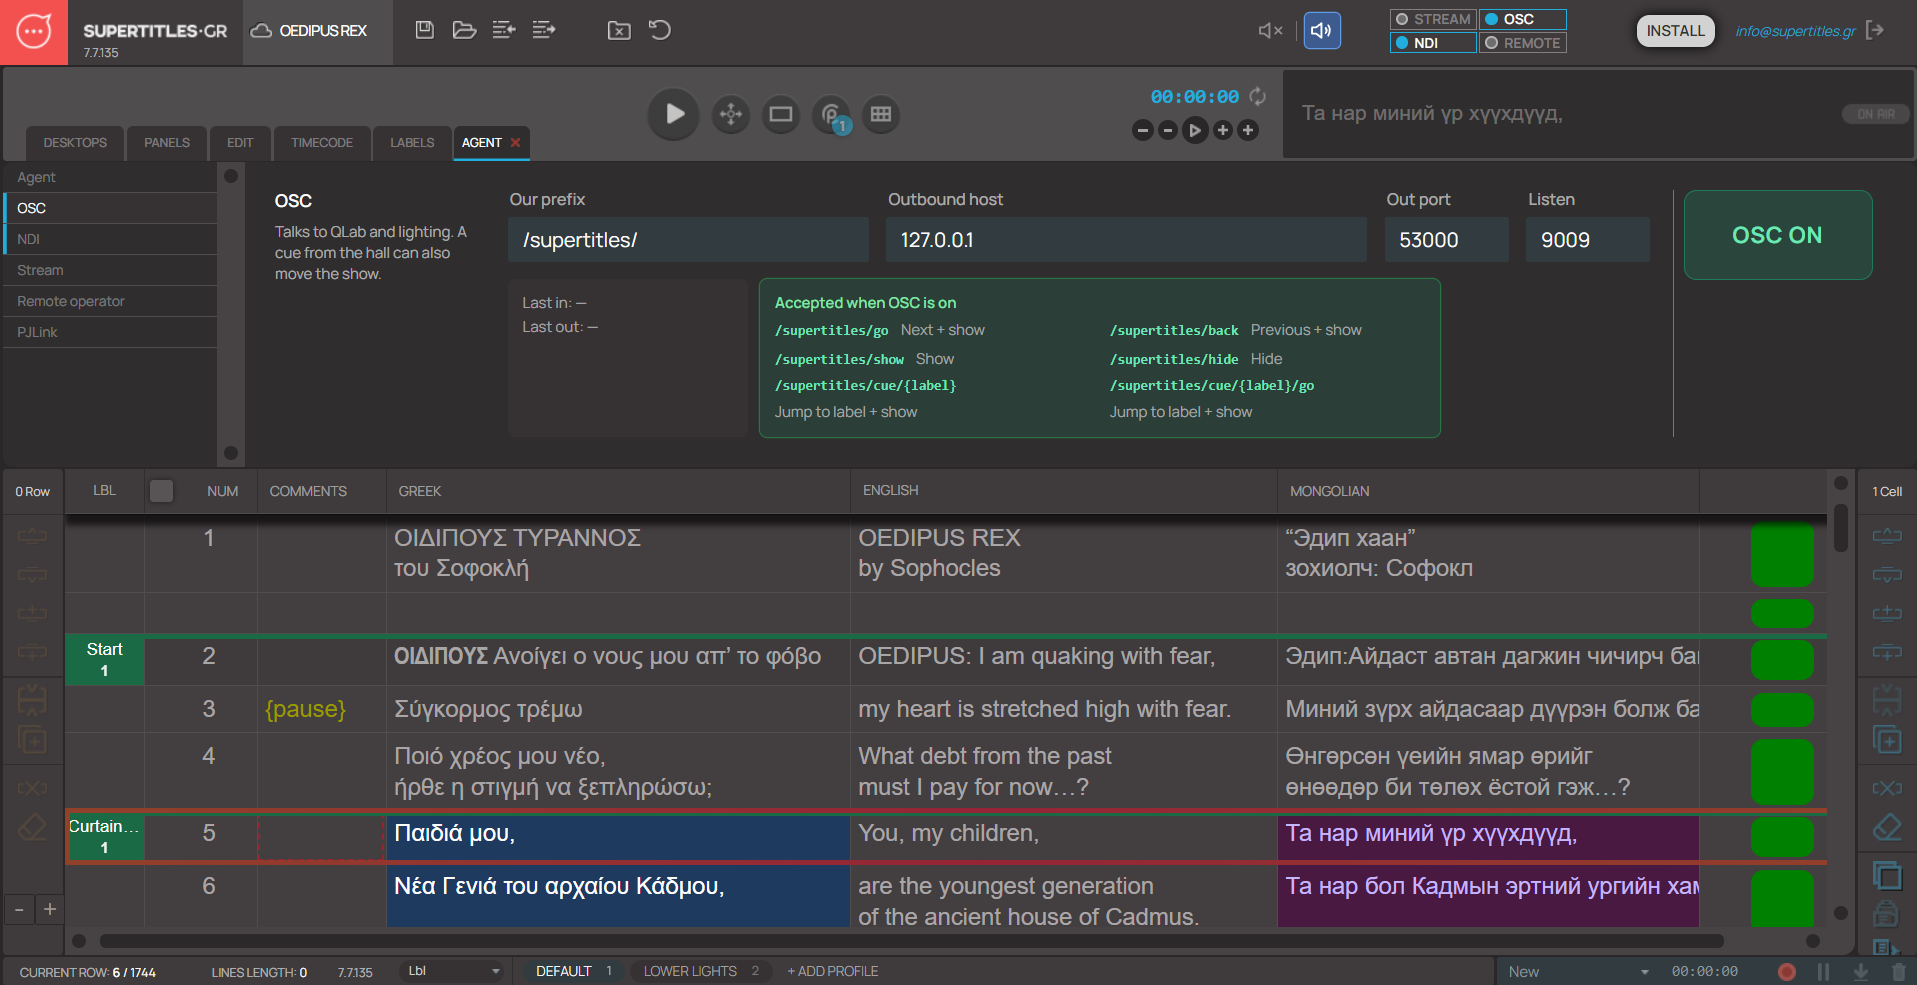
Task: Toggle the sound-on speaker button
Action: (x=1322, y=31)
